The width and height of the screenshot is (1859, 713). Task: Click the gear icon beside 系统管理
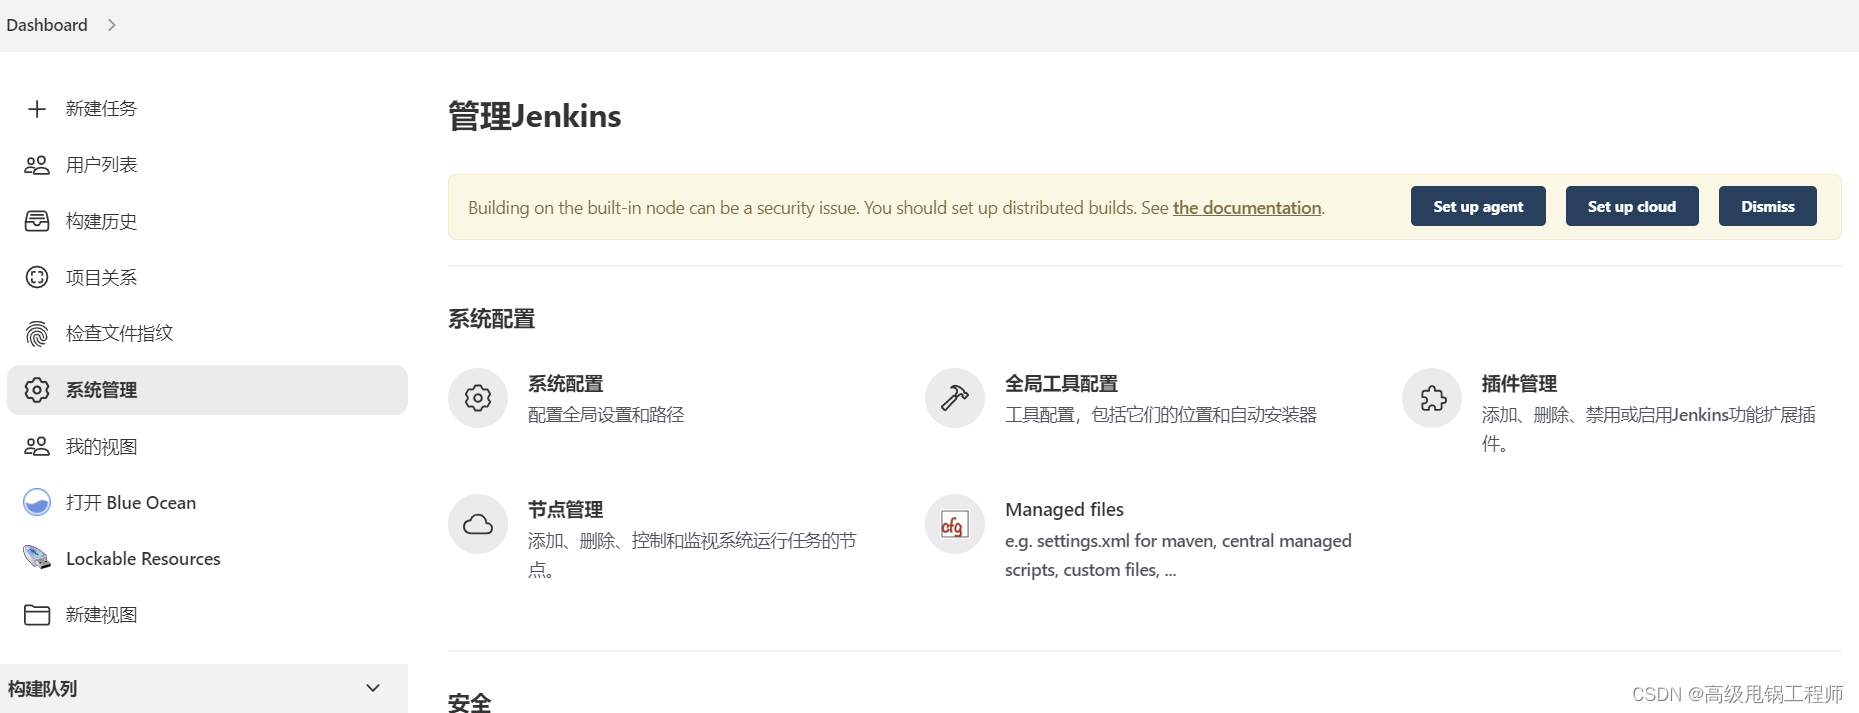click(37, 390)
